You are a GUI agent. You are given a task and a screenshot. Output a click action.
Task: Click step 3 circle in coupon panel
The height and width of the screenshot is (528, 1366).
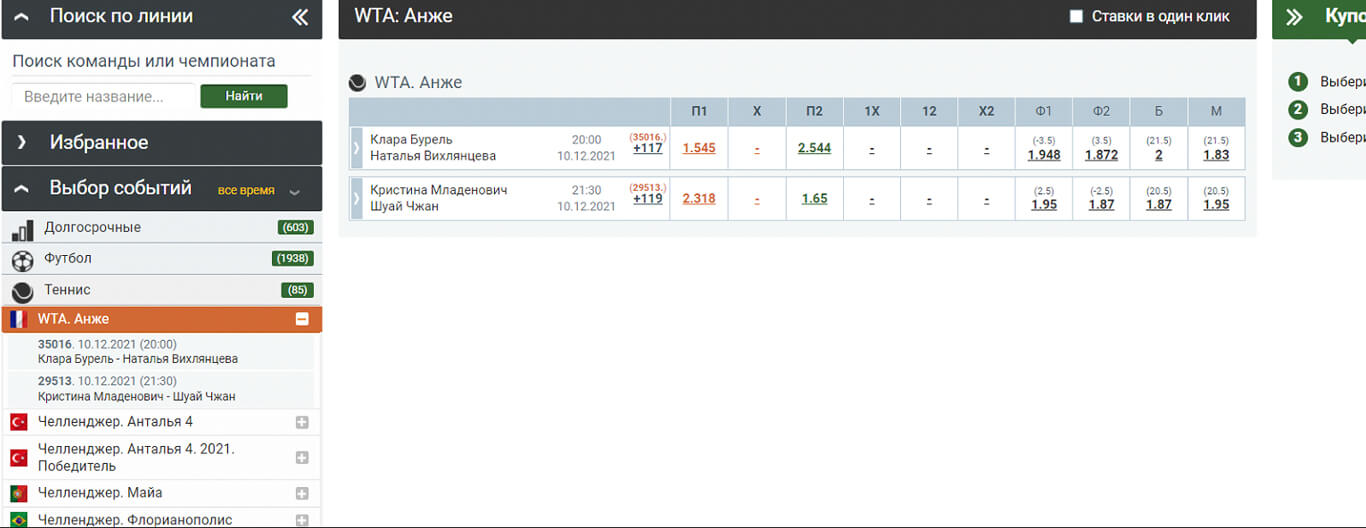click(1298, 138)
